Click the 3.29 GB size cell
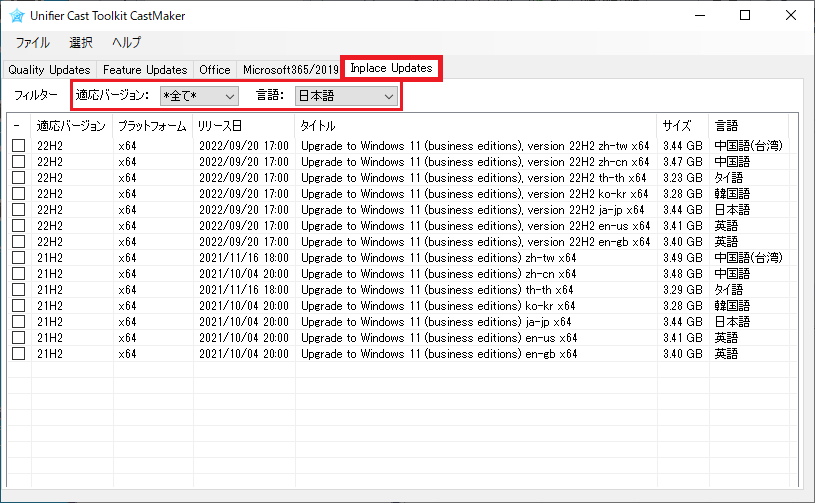 (682, 290)
